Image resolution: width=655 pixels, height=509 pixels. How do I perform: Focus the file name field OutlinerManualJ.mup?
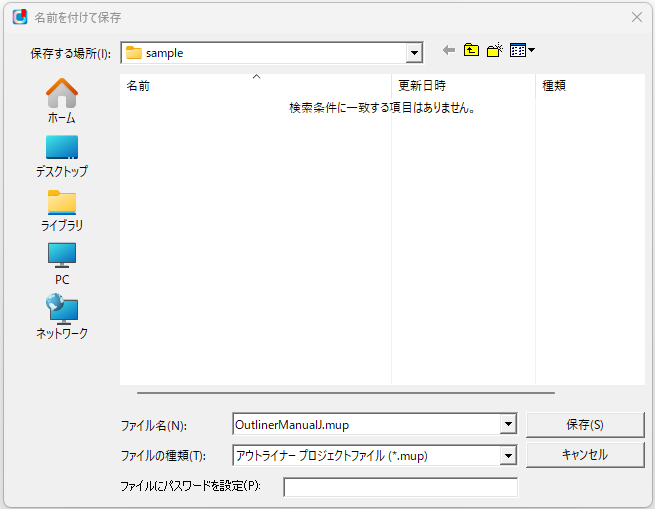click(x=366, y=425)
